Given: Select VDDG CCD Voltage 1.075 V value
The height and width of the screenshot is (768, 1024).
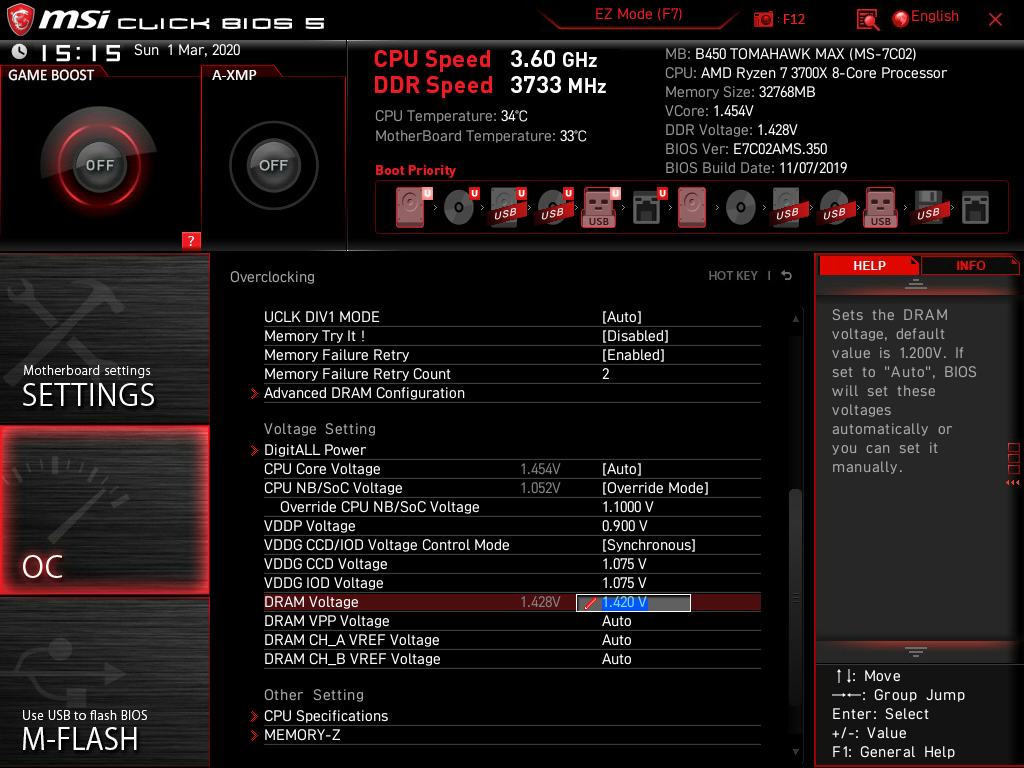Looking at the screenshot, I should (624, 564).
